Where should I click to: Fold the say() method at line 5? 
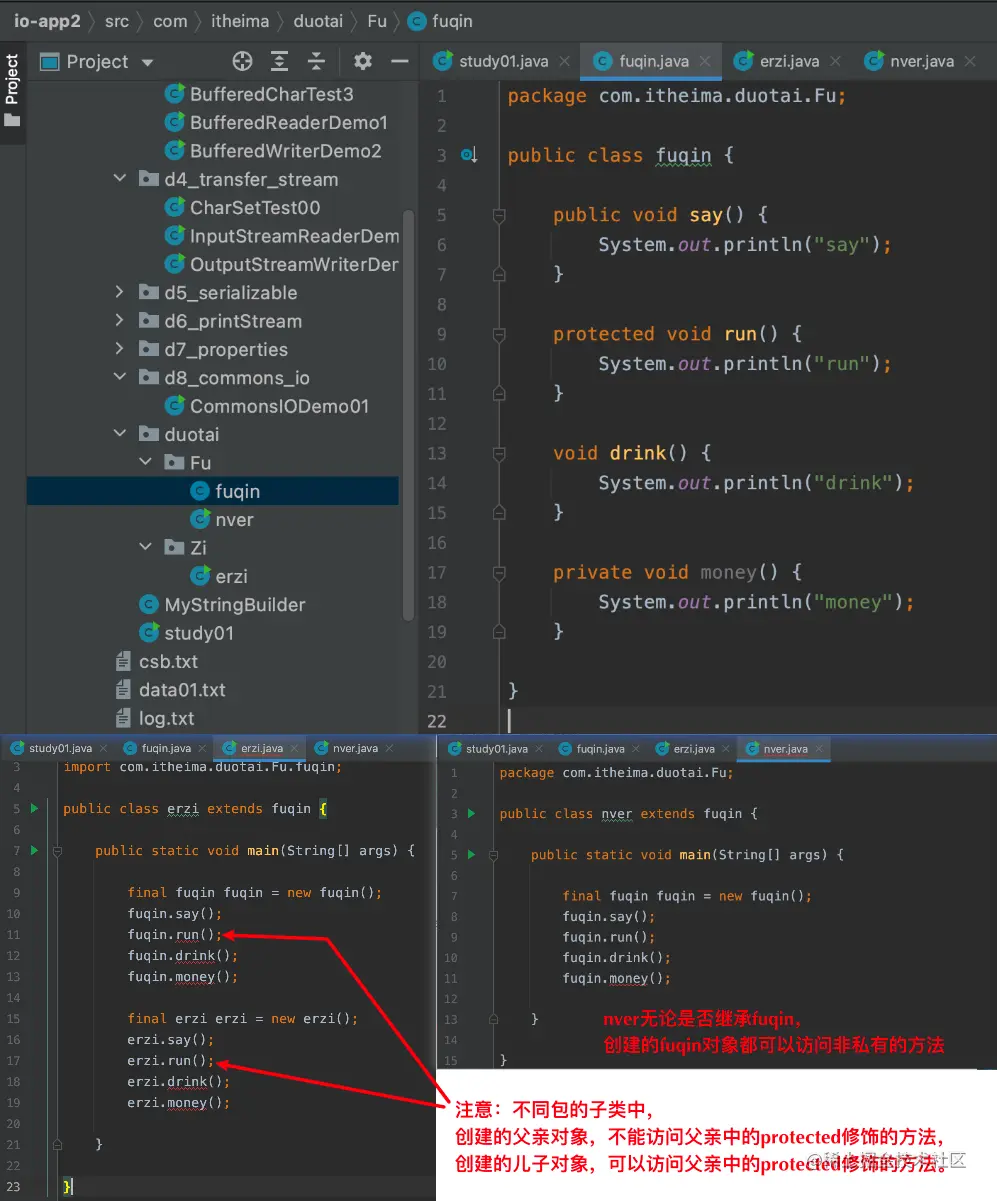click(497, 215)
